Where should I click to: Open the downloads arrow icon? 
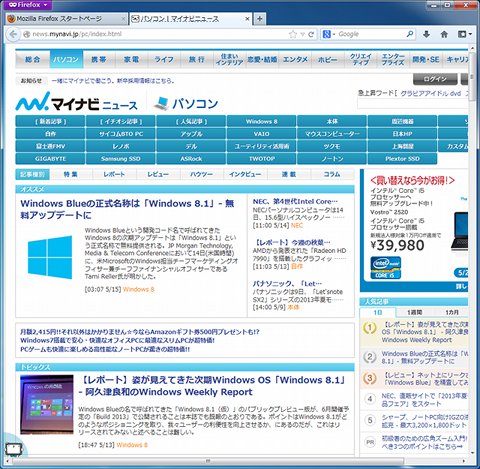pyautogui.click(x=426, y=34)
